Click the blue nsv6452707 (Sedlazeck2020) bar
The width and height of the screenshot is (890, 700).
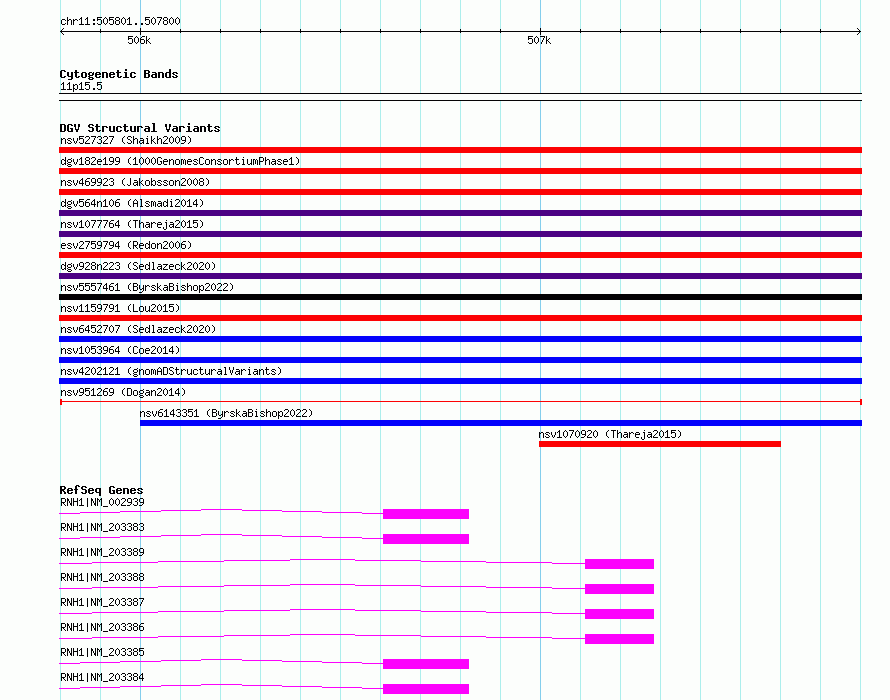[x=460, y=339]
